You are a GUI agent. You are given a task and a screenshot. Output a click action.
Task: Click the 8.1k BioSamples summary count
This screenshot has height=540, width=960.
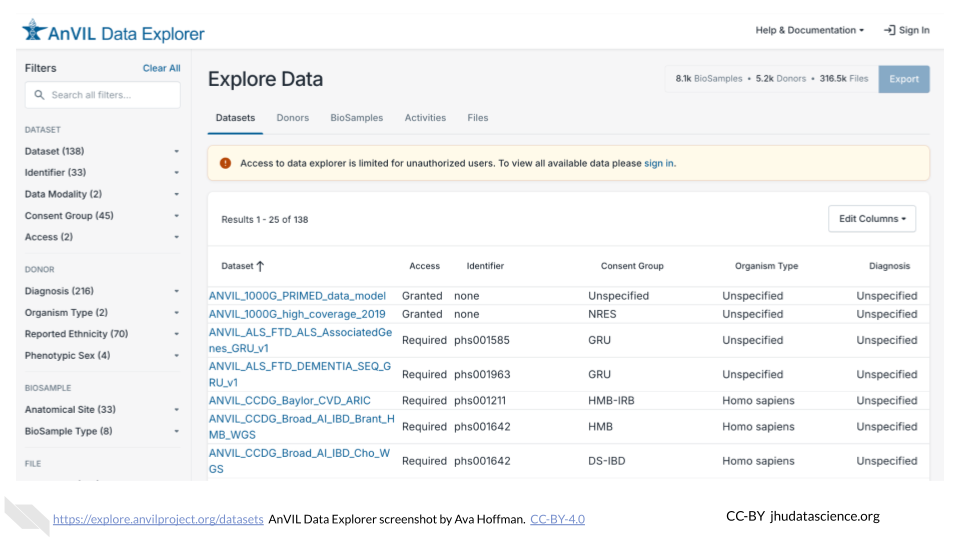coord(708,78)
